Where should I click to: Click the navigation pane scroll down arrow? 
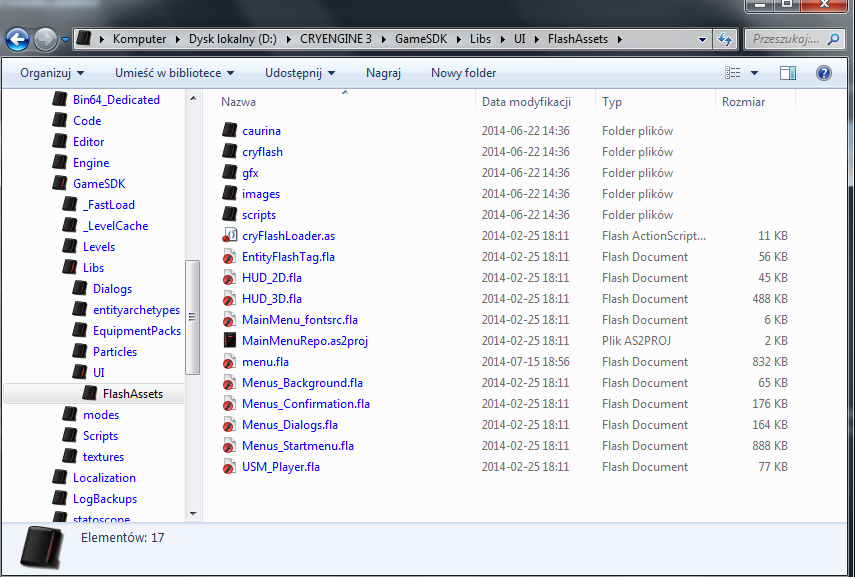click(193, 513)
